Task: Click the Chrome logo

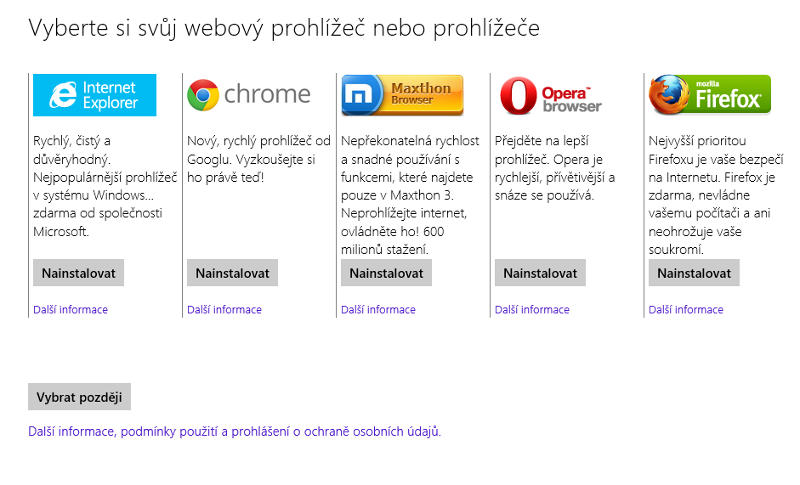Action: (249, 95)
